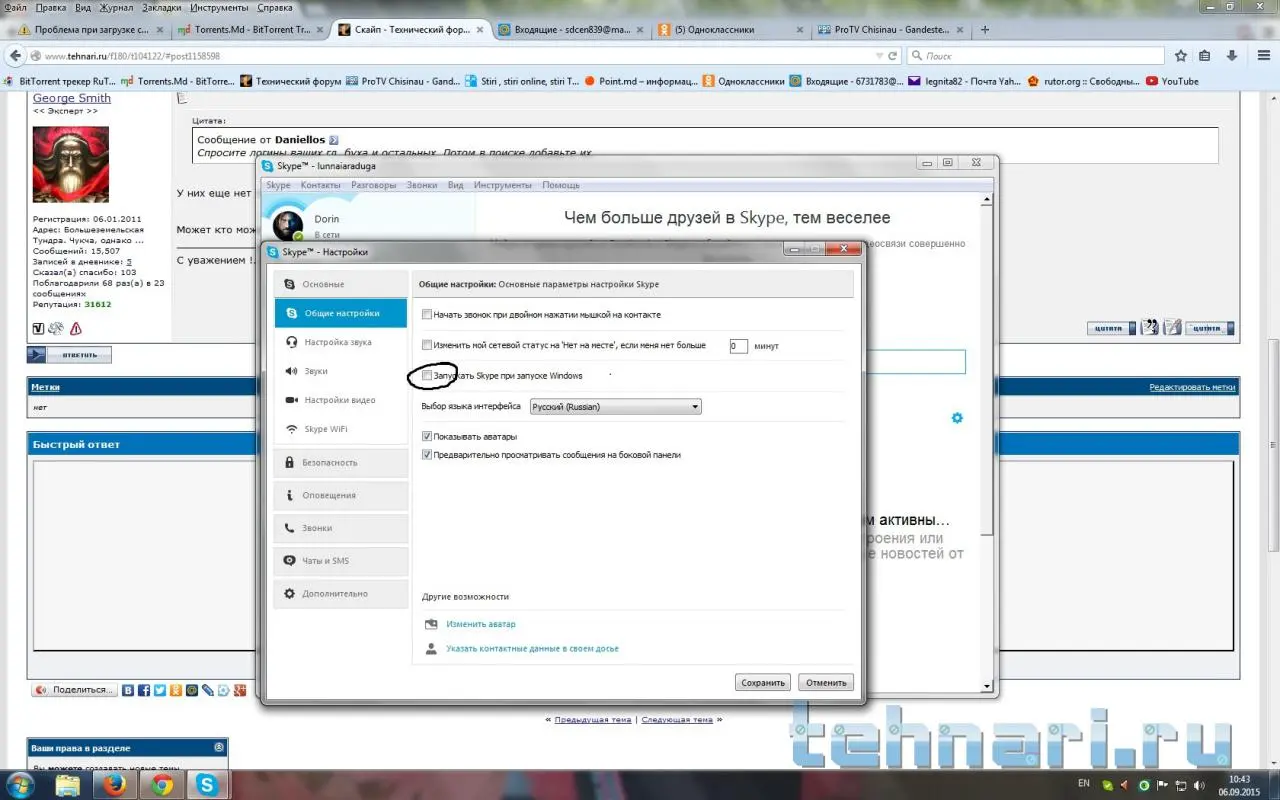Click the 'George Smith' username link
1280x800 pixels.
coord(72,98)
